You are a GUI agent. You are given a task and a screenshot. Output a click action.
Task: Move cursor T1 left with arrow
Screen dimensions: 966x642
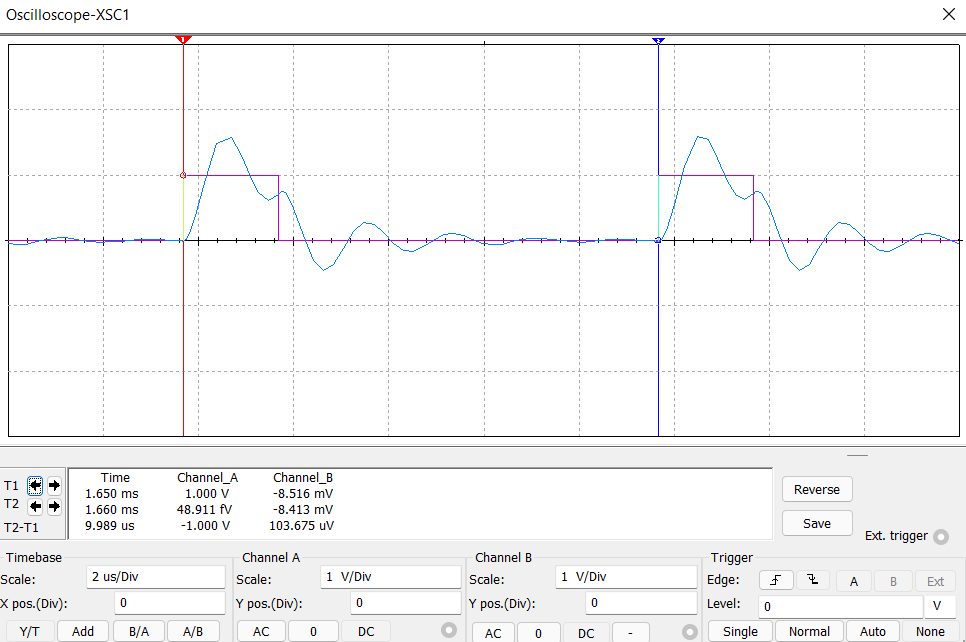coord(35,486)
